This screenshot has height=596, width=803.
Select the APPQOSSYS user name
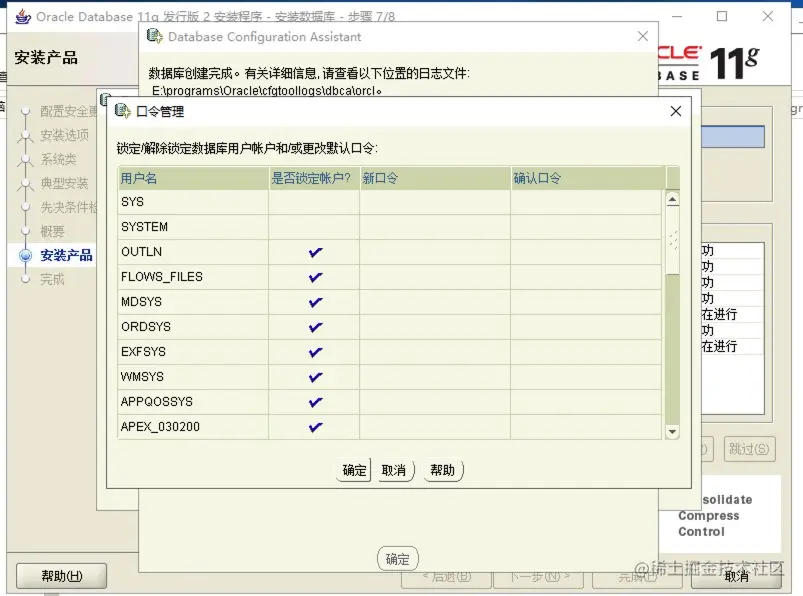pyautogui.click(x=157, y=402)
